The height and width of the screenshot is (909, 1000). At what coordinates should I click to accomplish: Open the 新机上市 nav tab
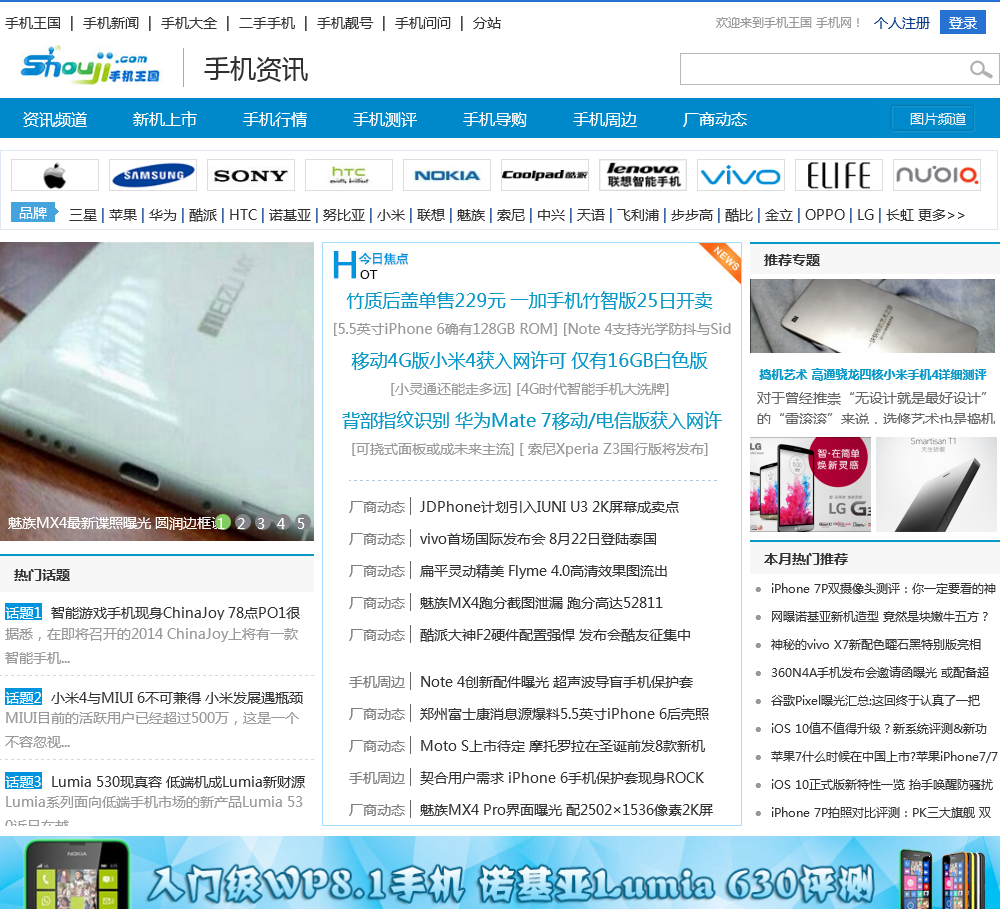click(x=165, y=119)
